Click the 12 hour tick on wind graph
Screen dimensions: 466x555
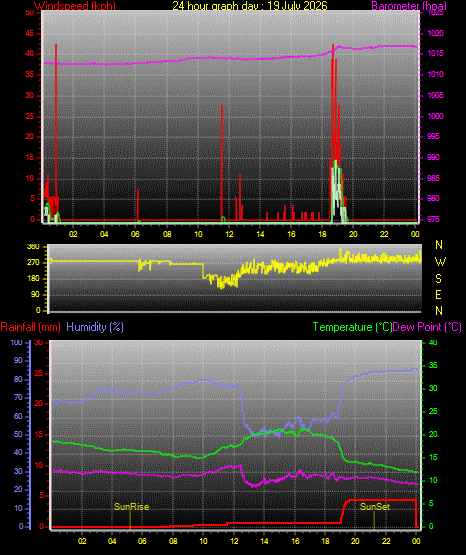click(229, 234)
